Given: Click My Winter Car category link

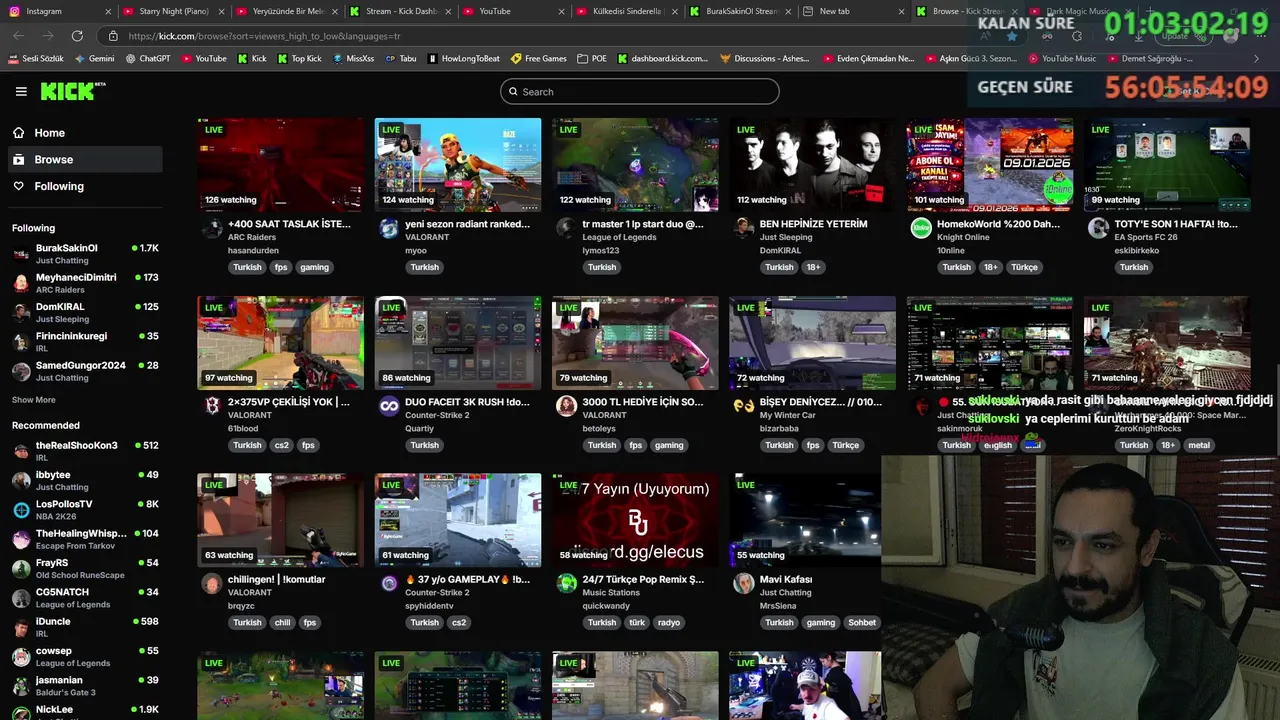Looking at the screenshot, I should 788,415.
